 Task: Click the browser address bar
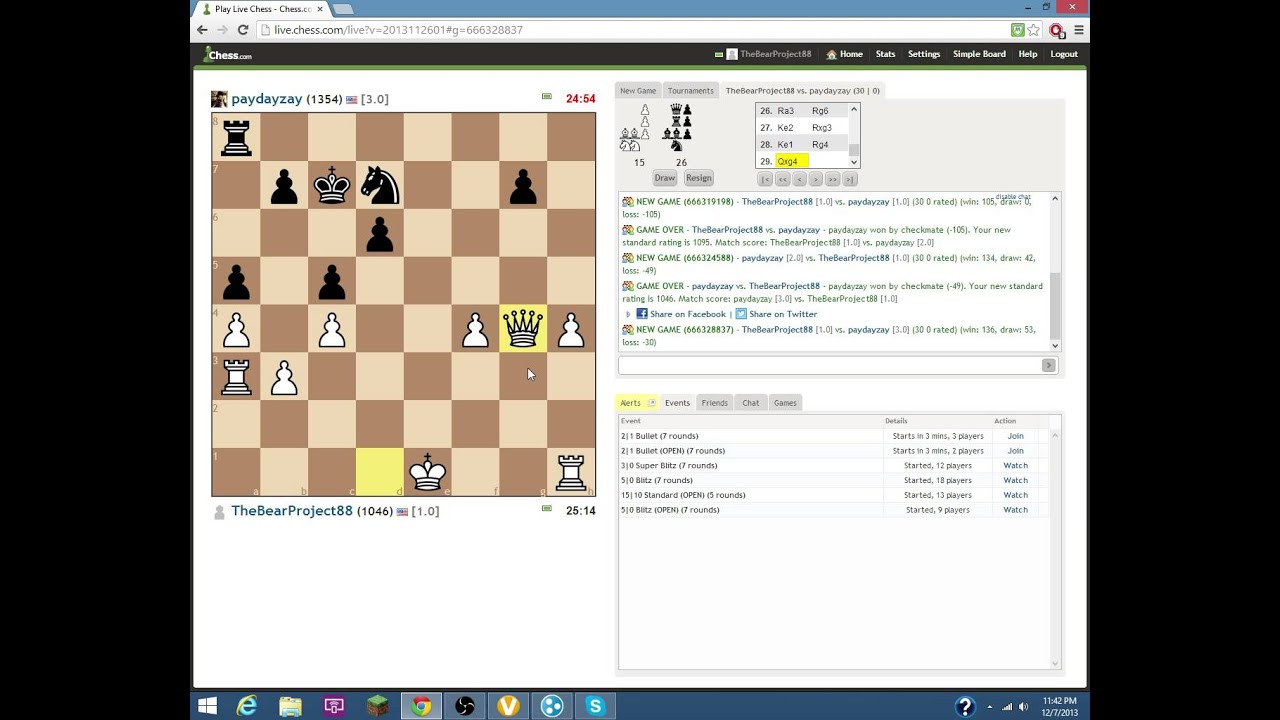pyautogui.click(x=638, y=30)
